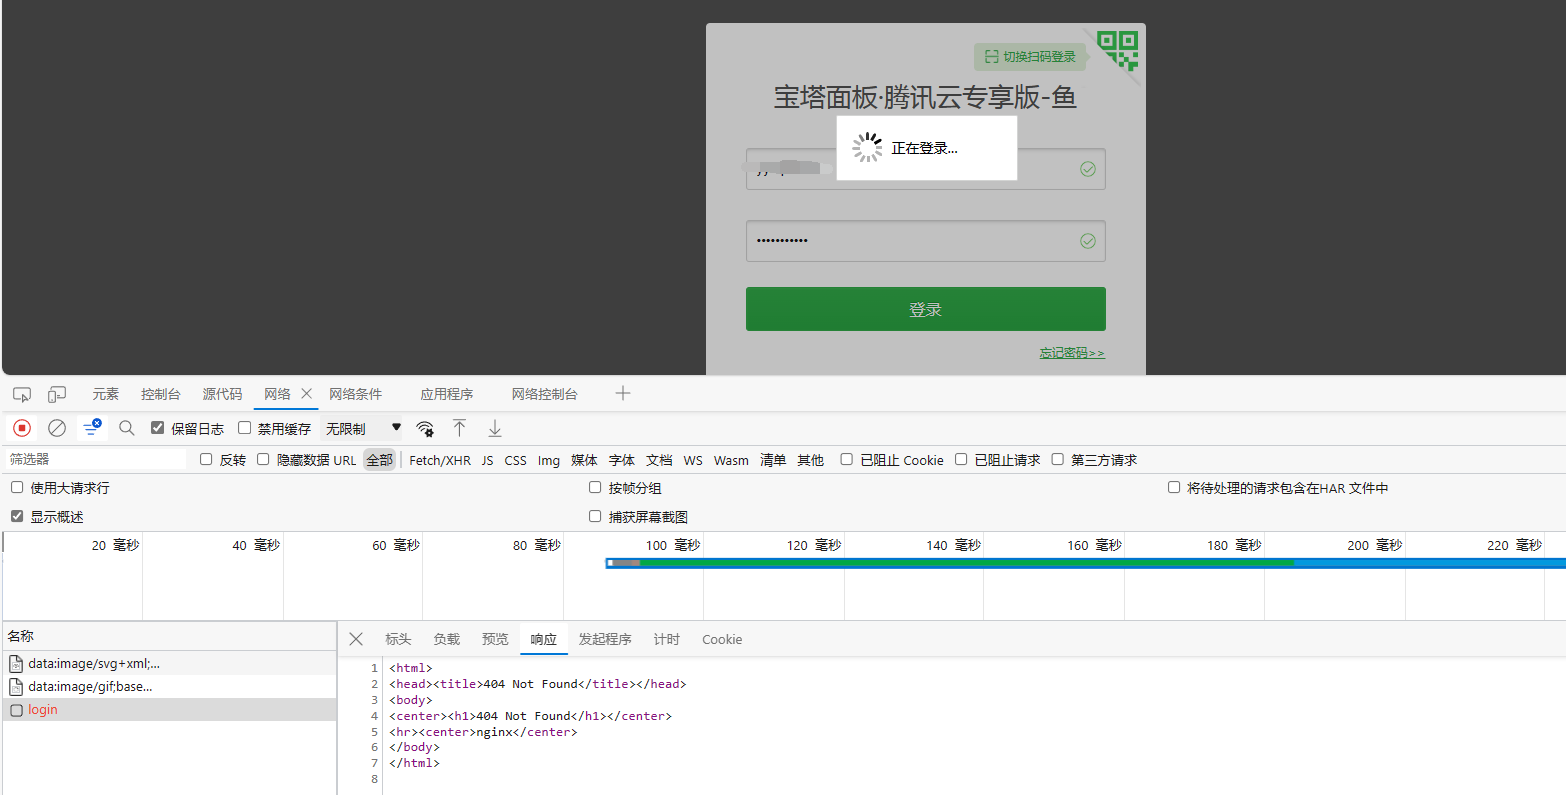The height and width of the screenshot is (795, 1566).
Task: Filter by WS requests
Action: (693, 460)
